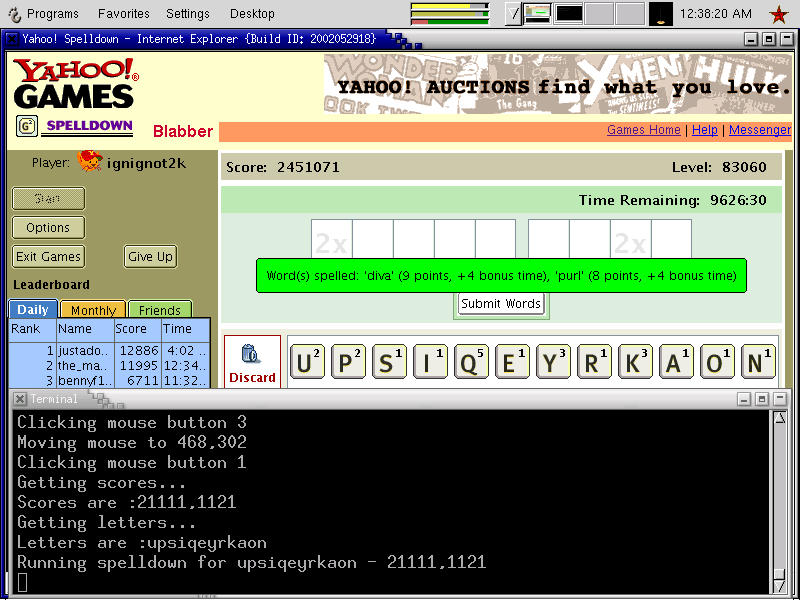
Task: Choose the K letter tile
Action: tap(635, 362)
